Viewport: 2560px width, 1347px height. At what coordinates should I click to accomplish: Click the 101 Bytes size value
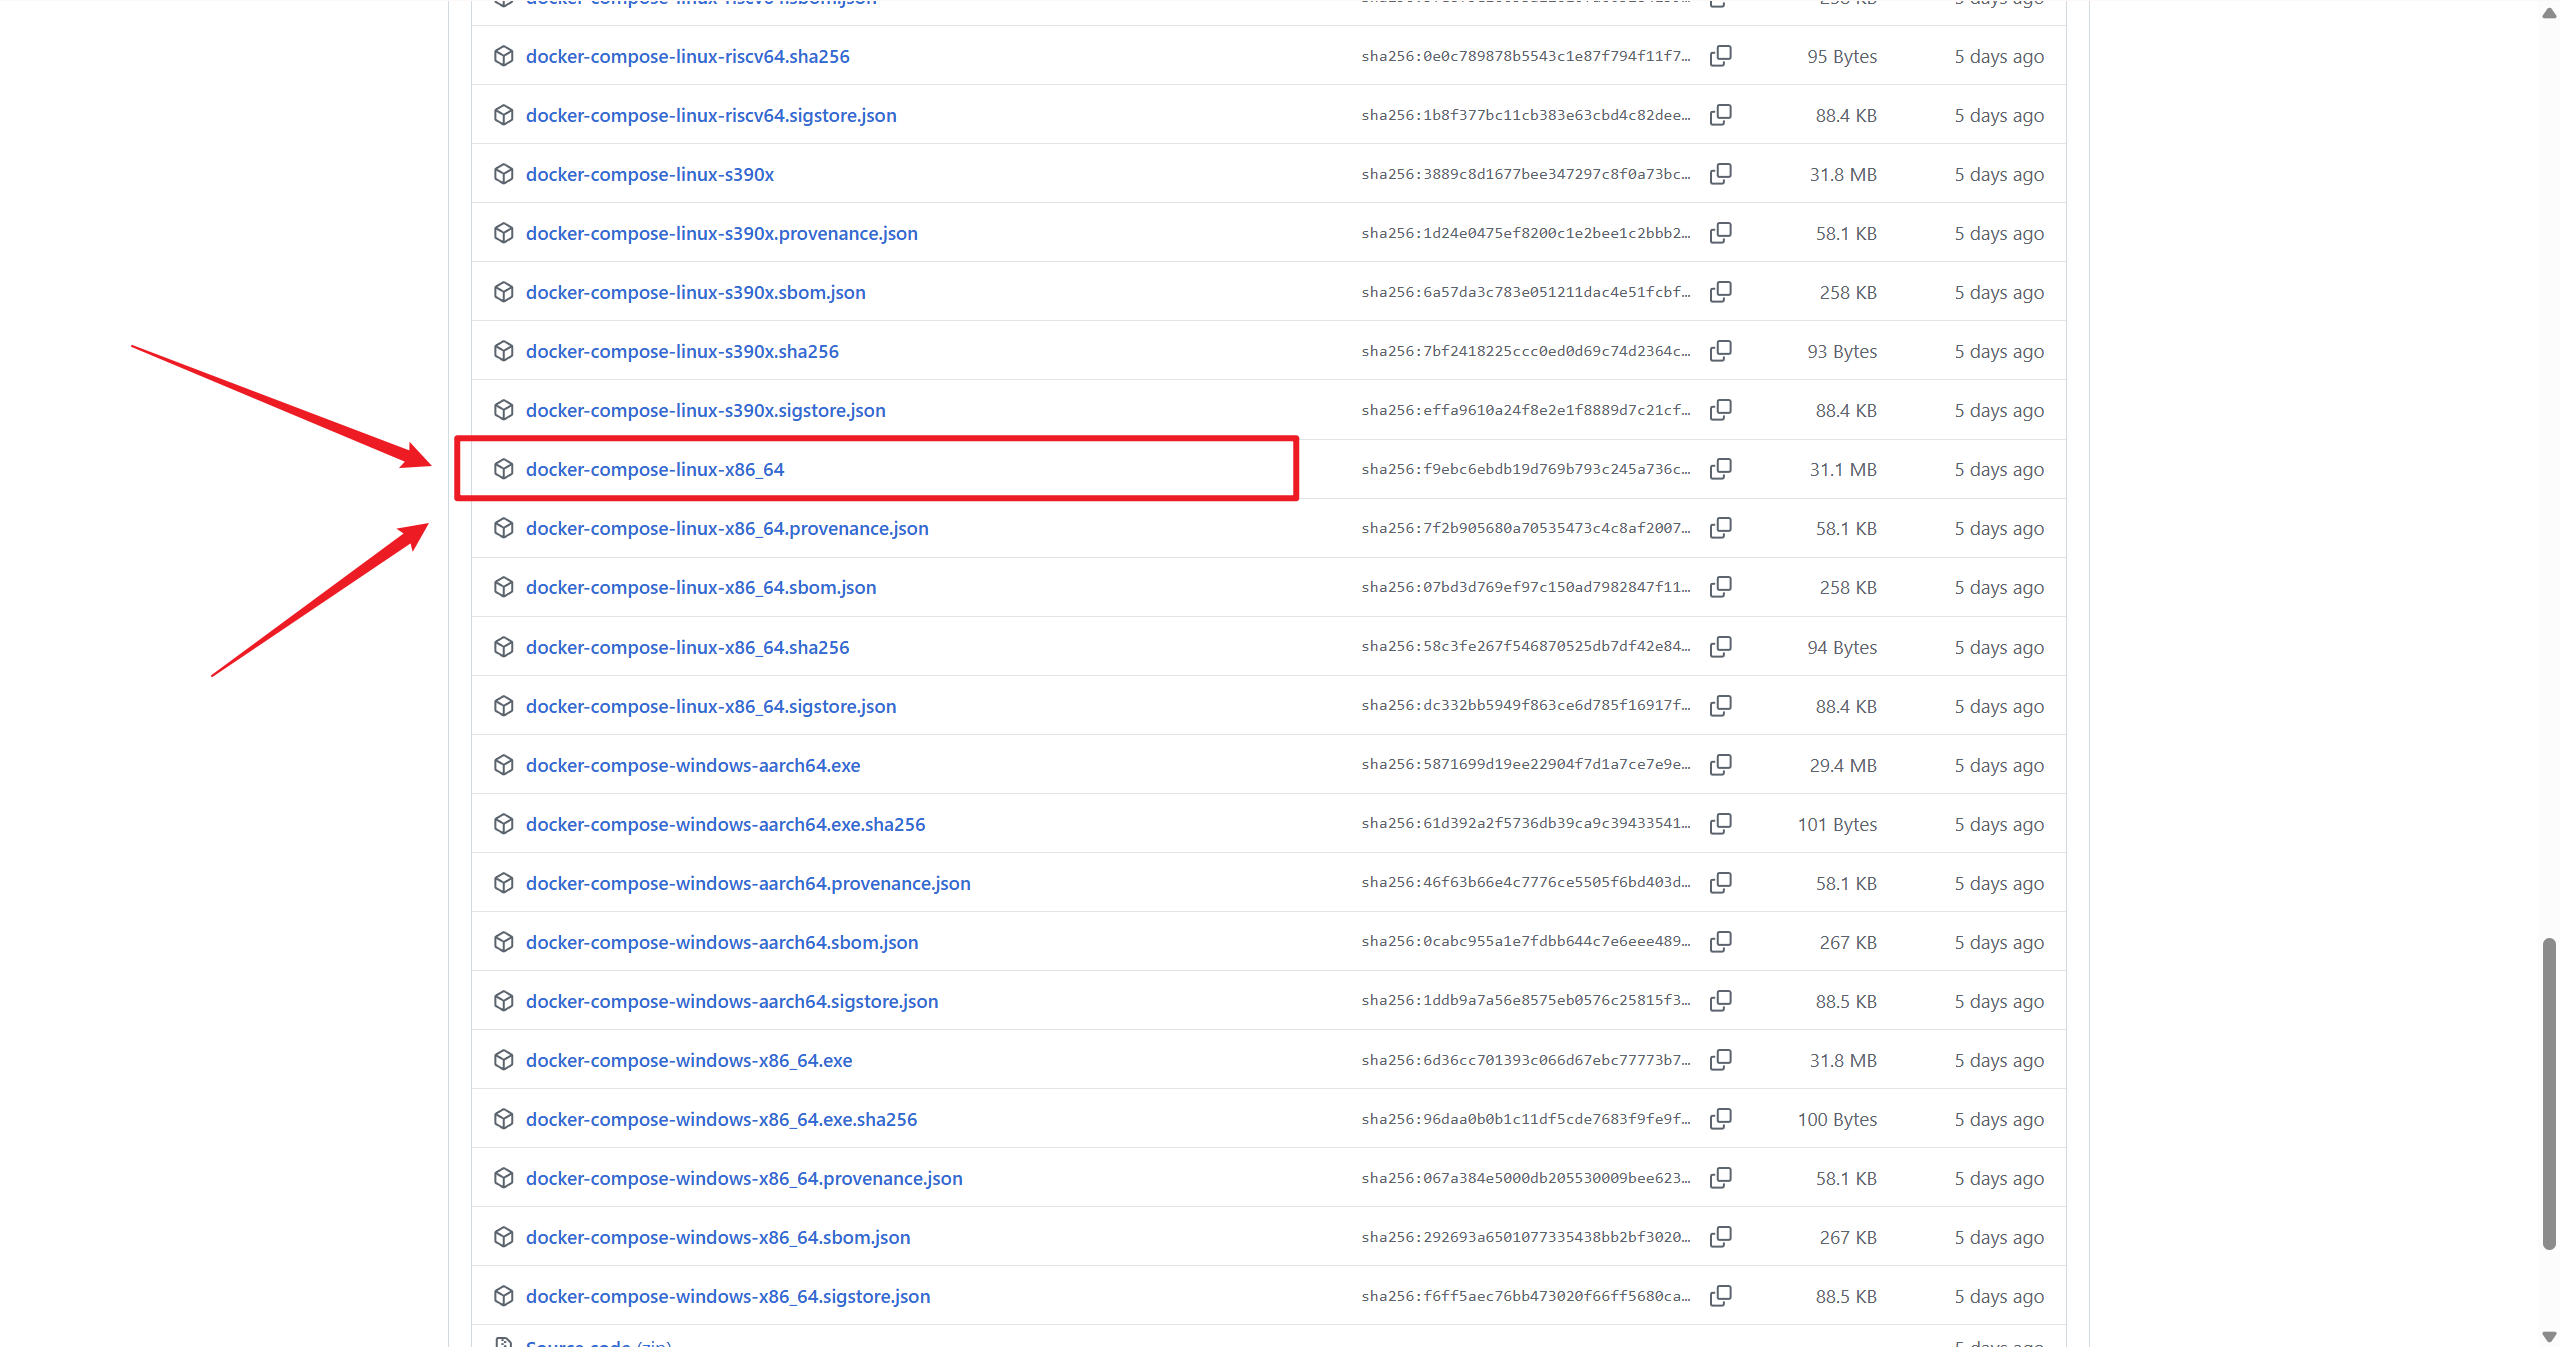tap(1837, 824)
